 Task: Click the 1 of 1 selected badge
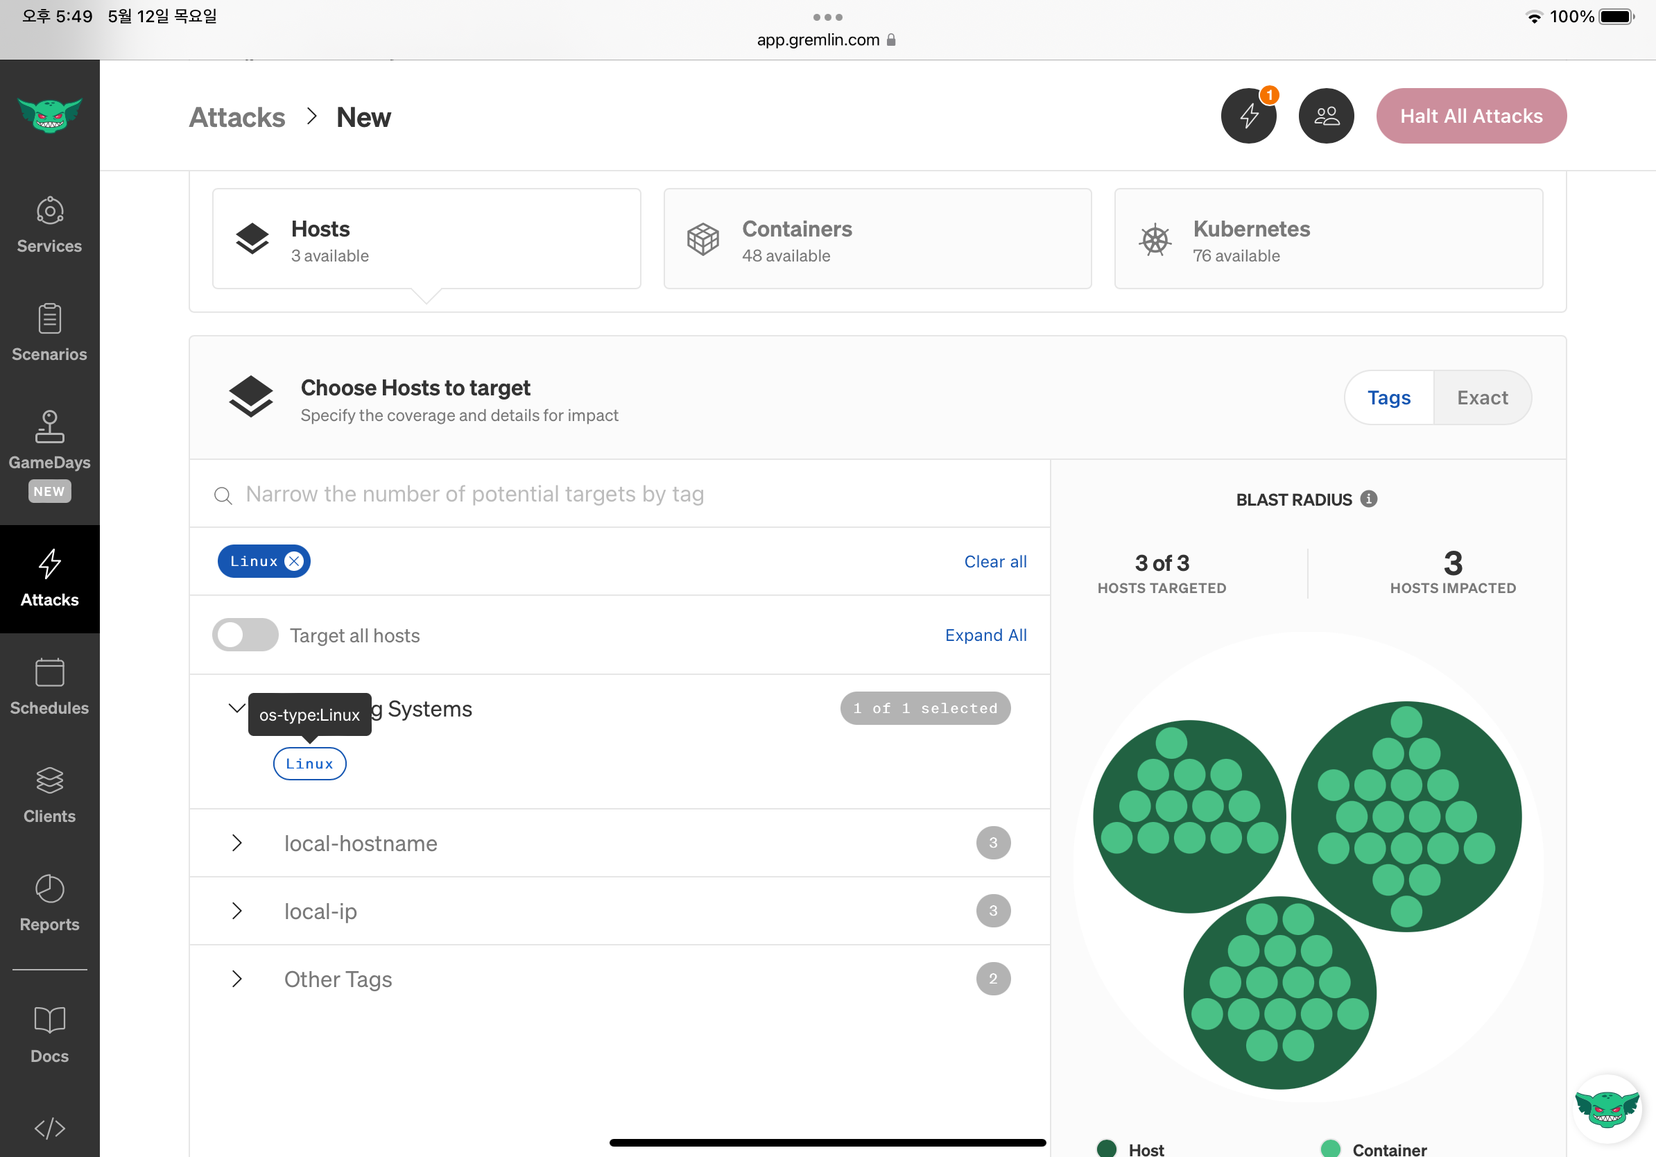[x=925, y=708]
